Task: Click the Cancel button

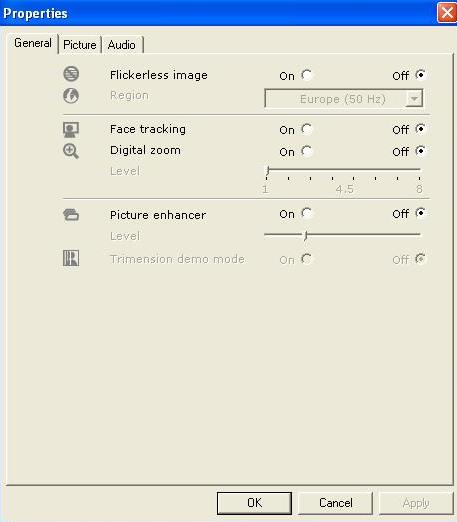Action: pyautogui.click(x=335, y=503)
